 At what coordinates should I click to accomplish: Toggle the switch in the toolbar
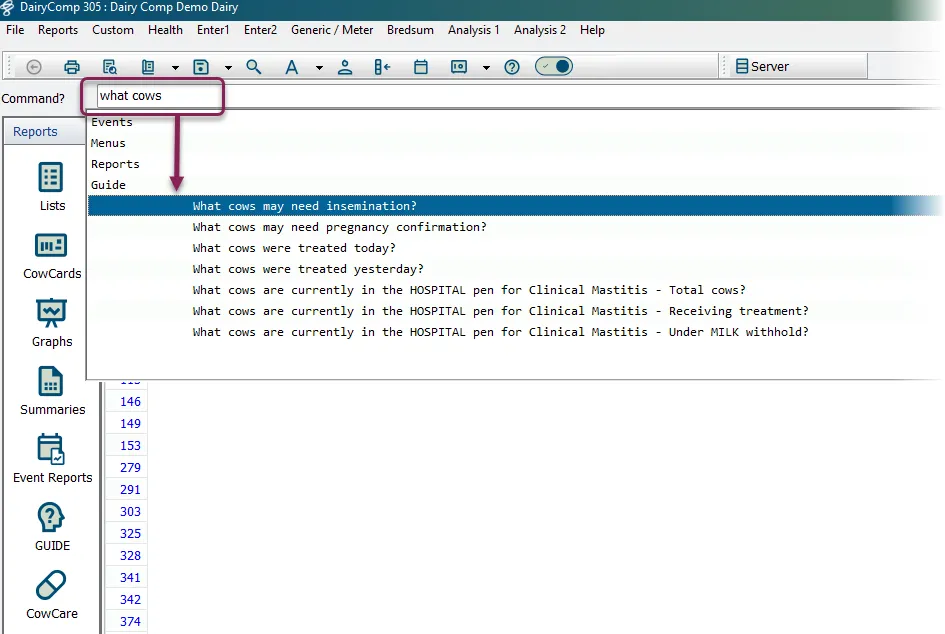[554, 66]
